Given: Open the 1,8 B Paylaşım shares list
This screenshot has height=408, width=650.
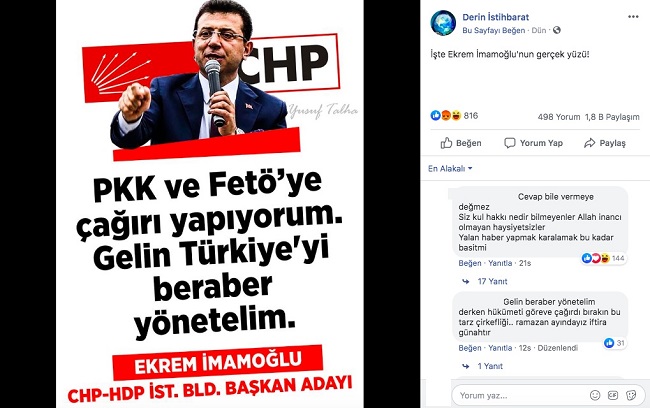Looking at the screenshot, I should pos(612,117).
